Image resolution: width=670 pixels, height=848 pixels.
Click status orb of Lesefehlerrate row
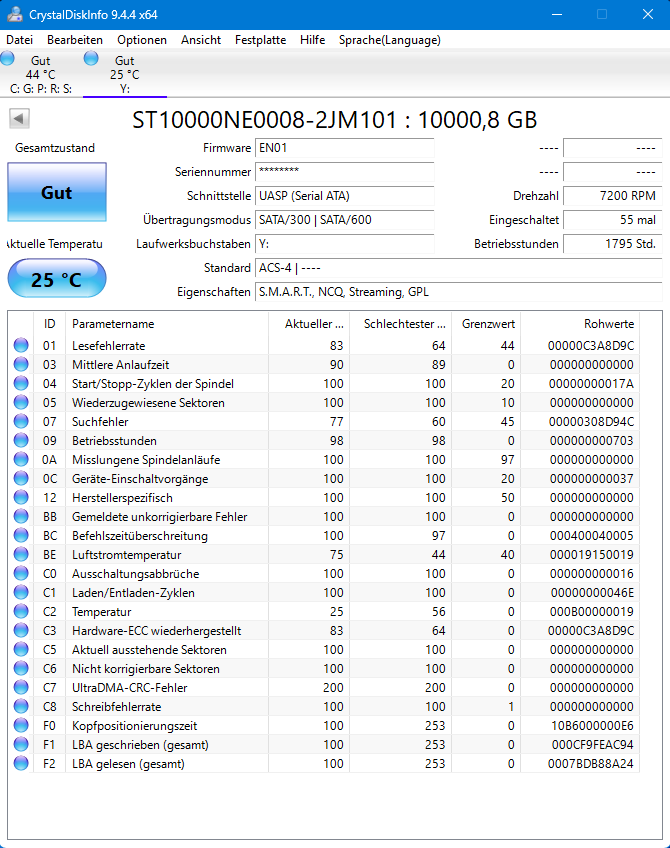point(21,345)
